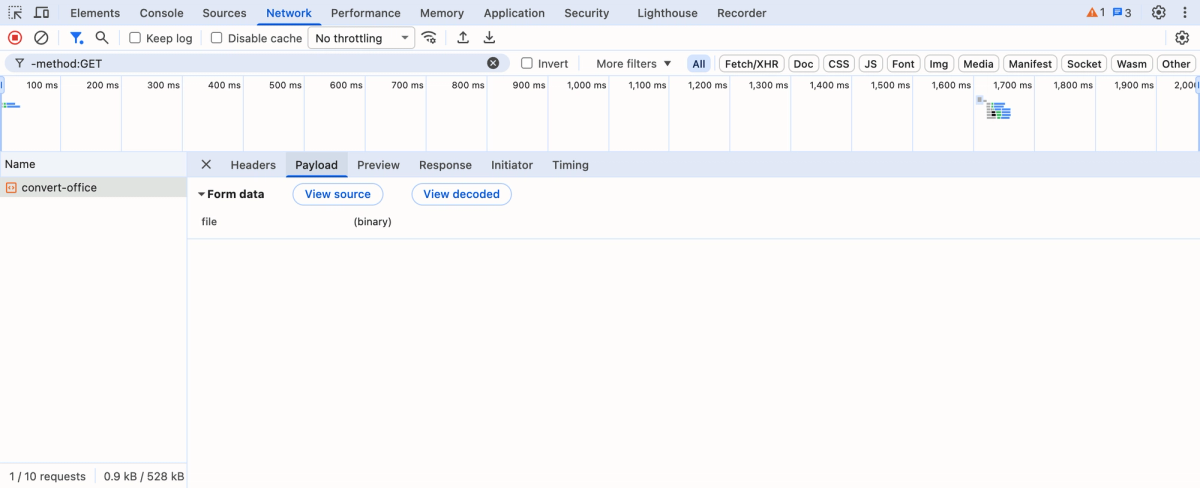Switch to the Memory panel
Image resolution: width=1200 pixels, height=488 pixels.
coord(441,13)
